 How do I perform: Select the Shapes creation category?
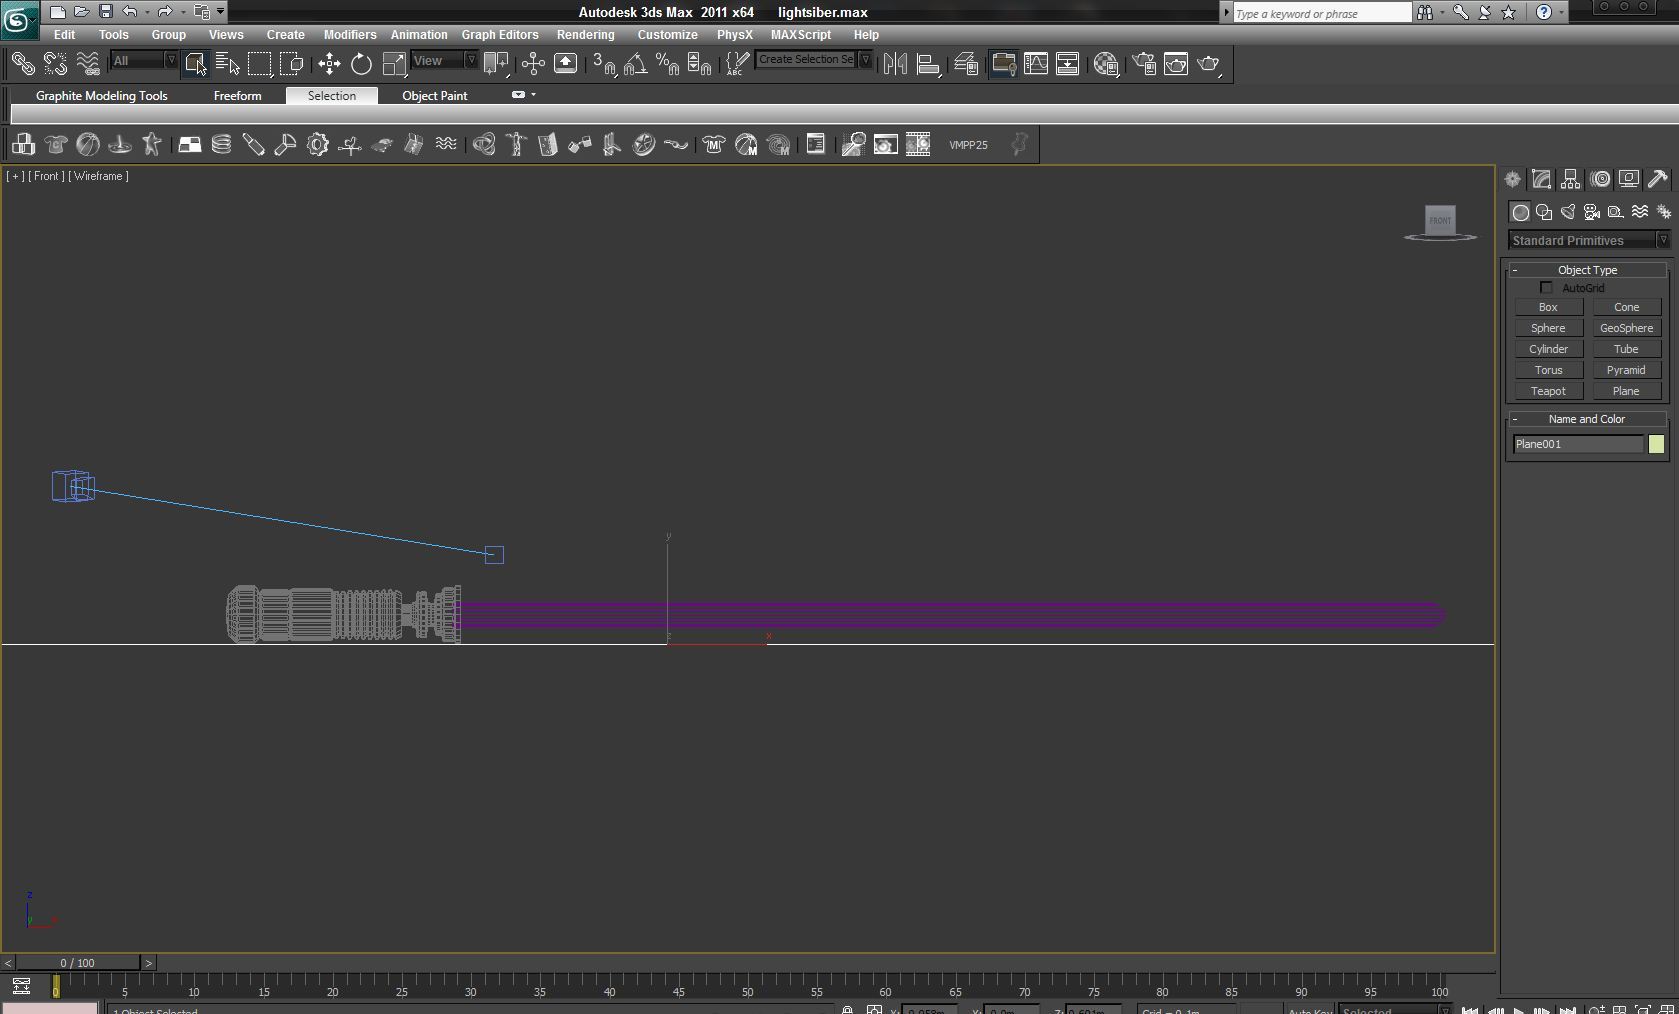pos(1544,212)
